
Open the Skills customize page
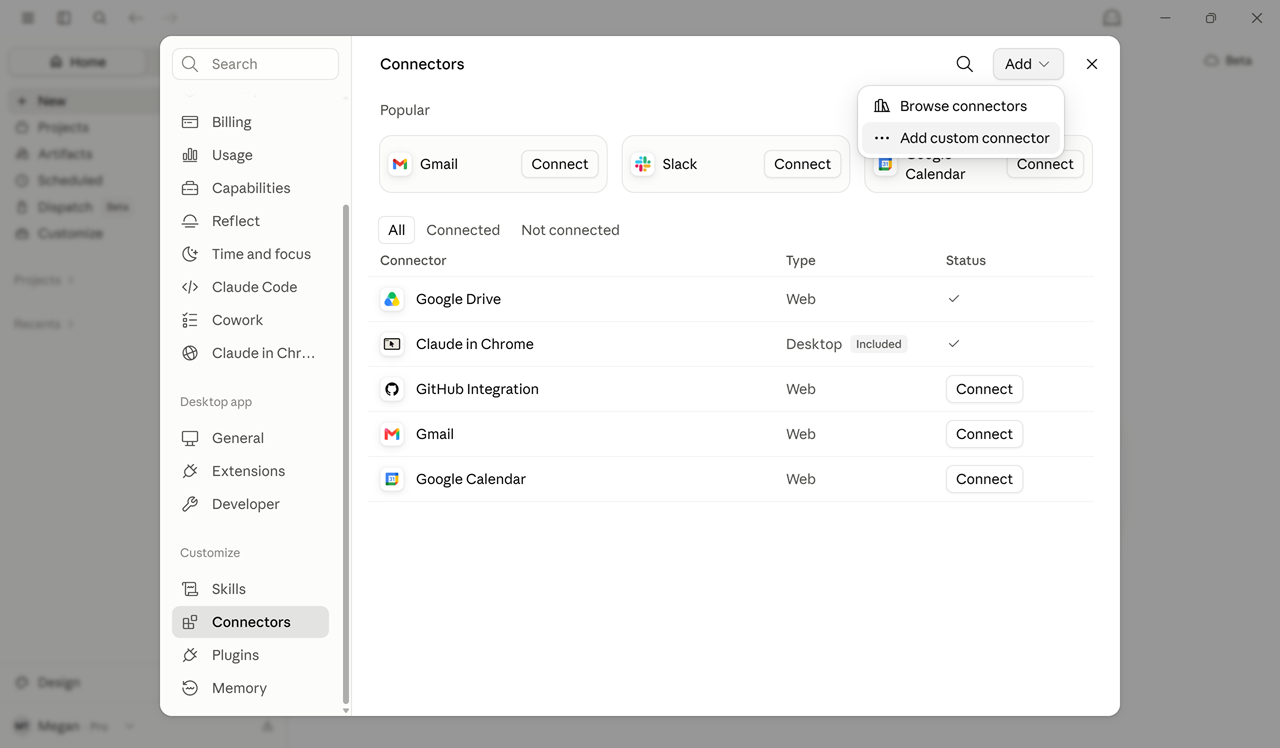click(x=250, y=589)
